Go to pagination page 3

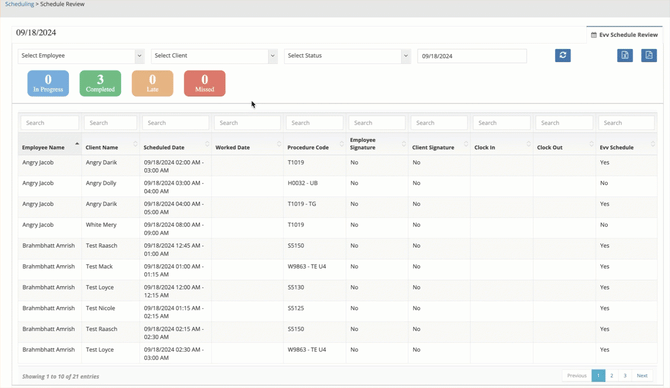click(625, 376)
